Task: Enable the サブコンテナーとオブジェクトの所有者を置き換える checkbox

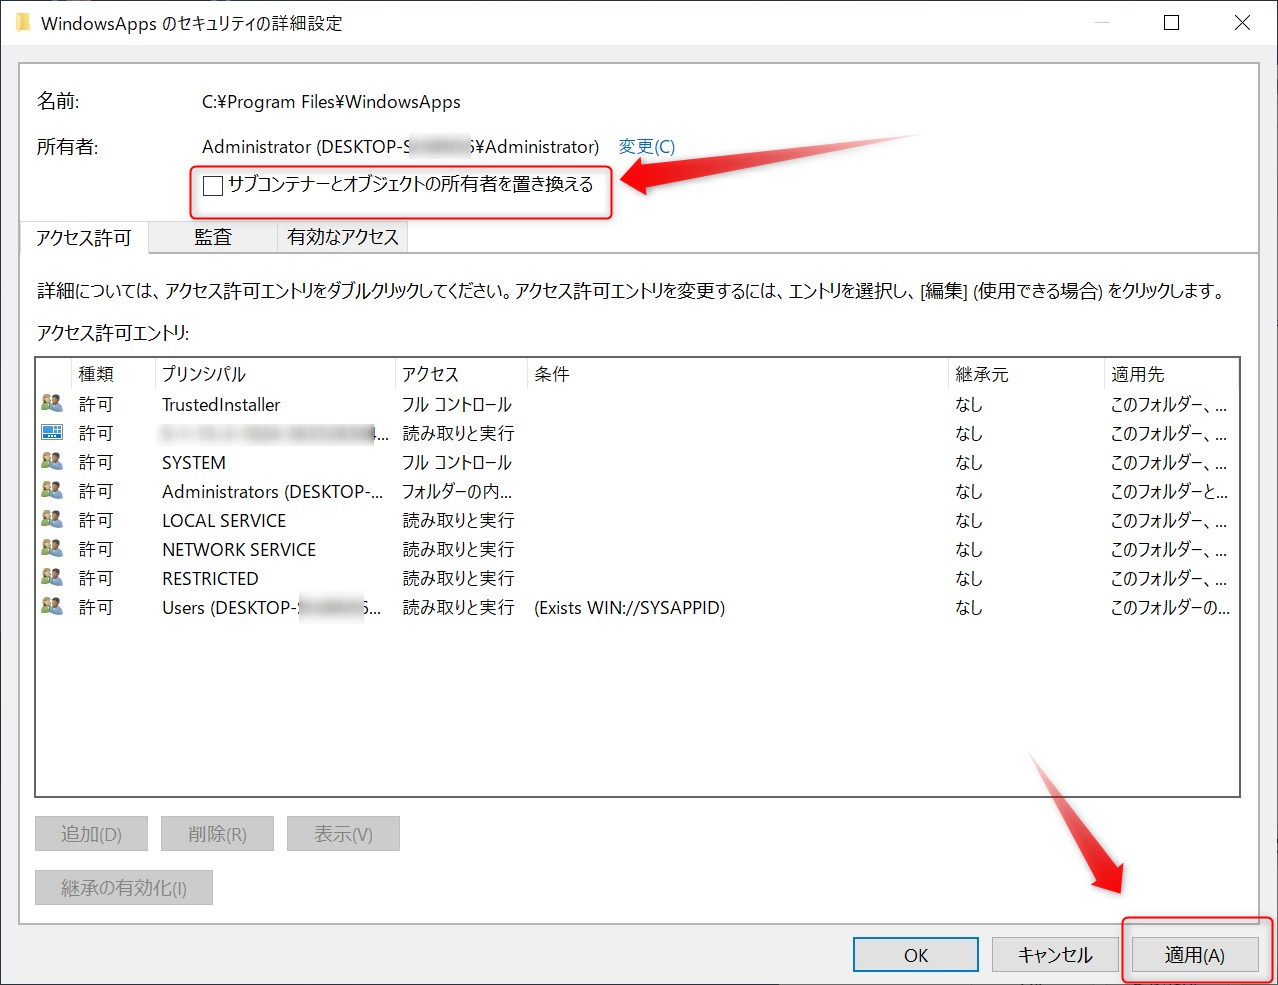Action: pos(212,185)
